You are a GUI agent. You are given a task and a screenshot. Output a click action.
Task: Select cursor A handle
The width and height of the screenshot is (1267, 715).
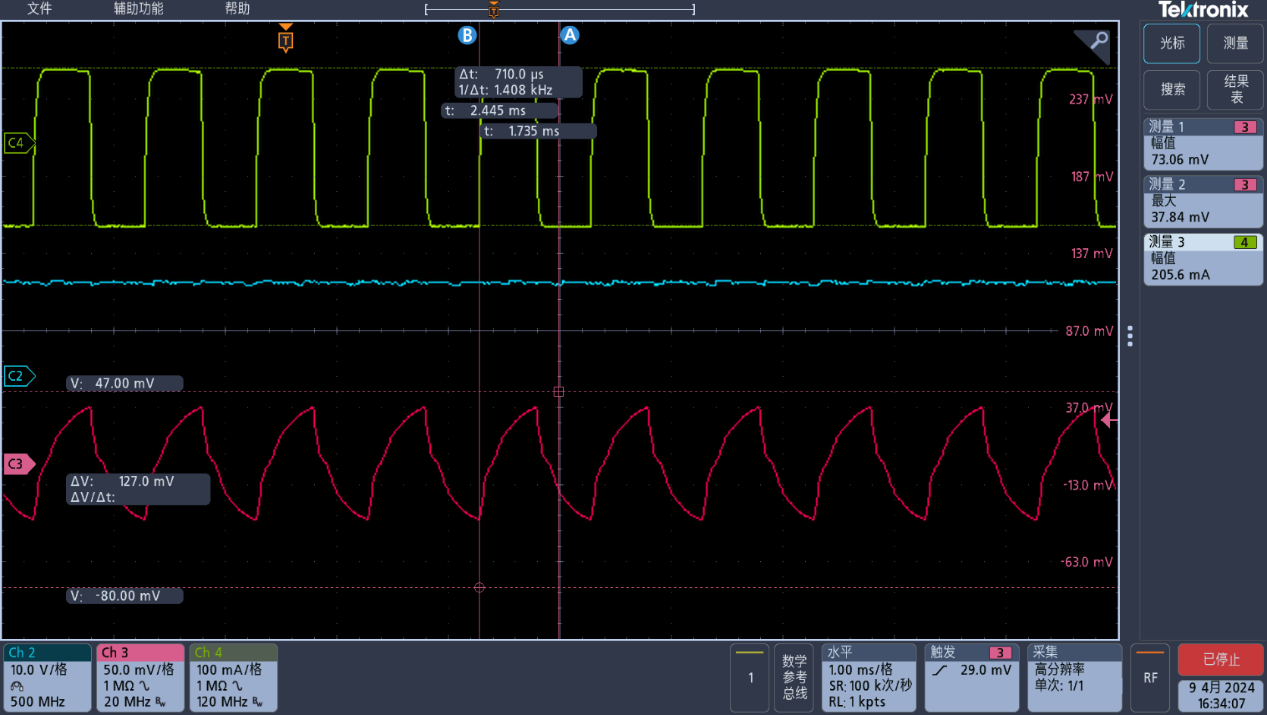tap(570, 35)
